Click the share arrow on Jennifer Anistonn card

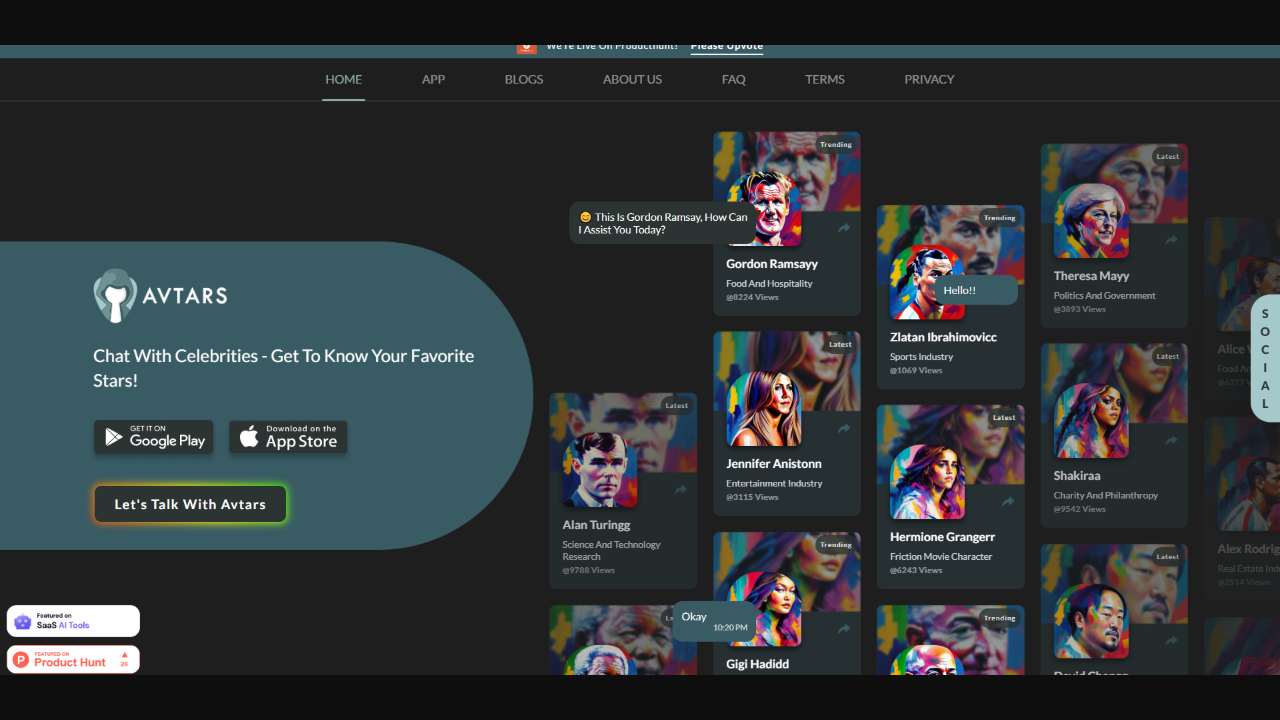pyautogui.click(x=844, y=428)
